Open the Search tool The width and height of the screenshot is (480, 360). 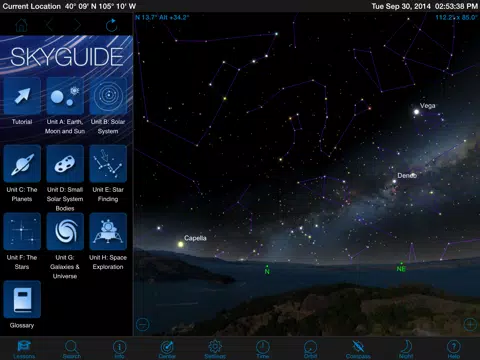click(x=72, y=349)
